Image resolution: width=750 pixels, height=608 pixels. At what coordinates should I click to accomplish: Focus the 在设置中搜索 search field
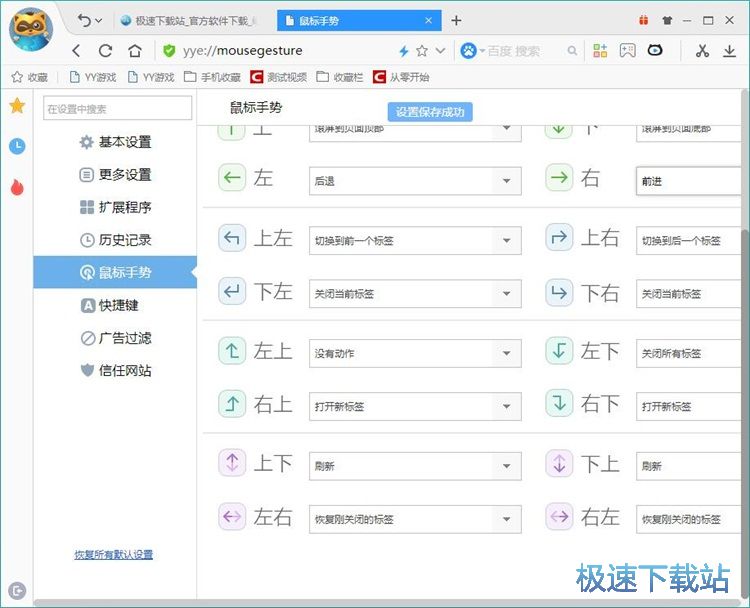click(x=117, y=108)
